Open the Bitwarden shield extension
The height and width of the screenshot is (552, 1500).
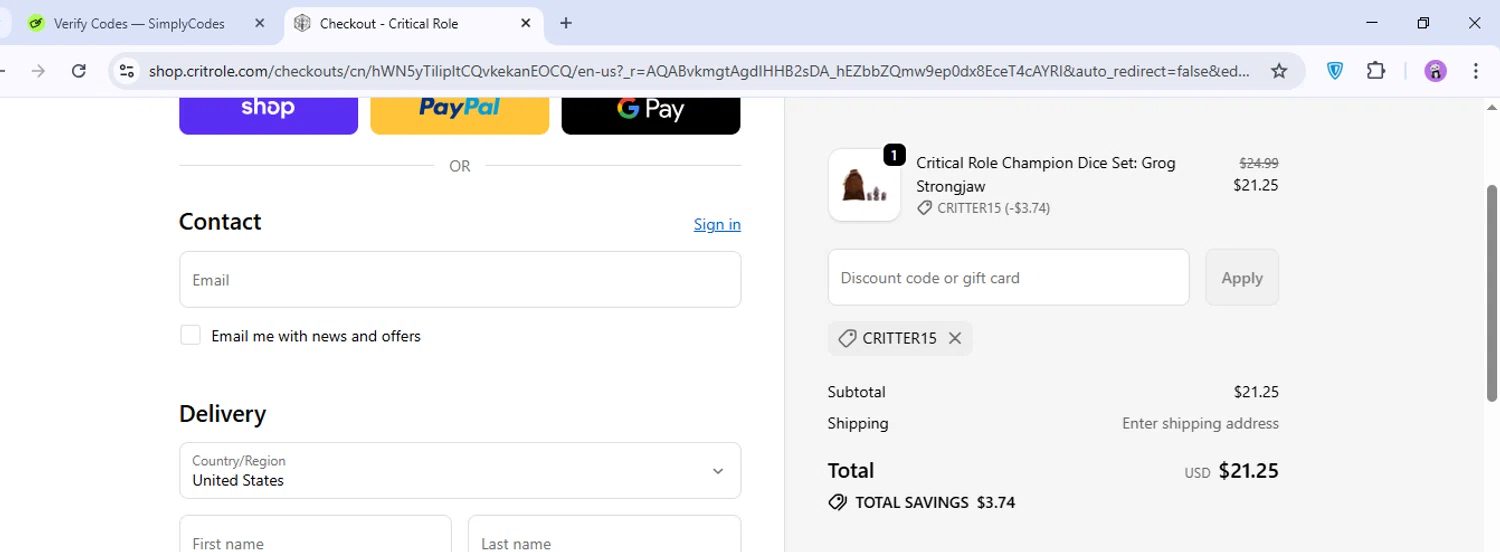(x=1335, y=71)
